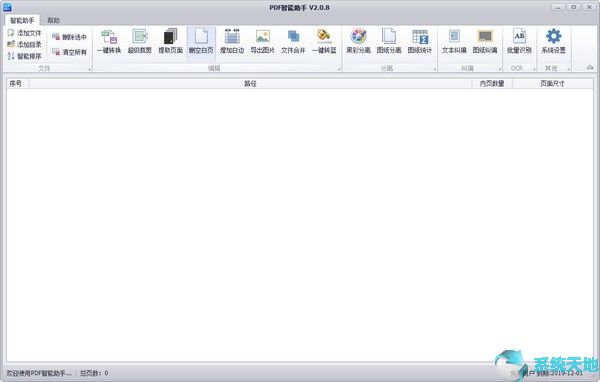
Task: Open the 图纸统计 (Drawing Statistics) tool
Action: click(x=420, y=42)
